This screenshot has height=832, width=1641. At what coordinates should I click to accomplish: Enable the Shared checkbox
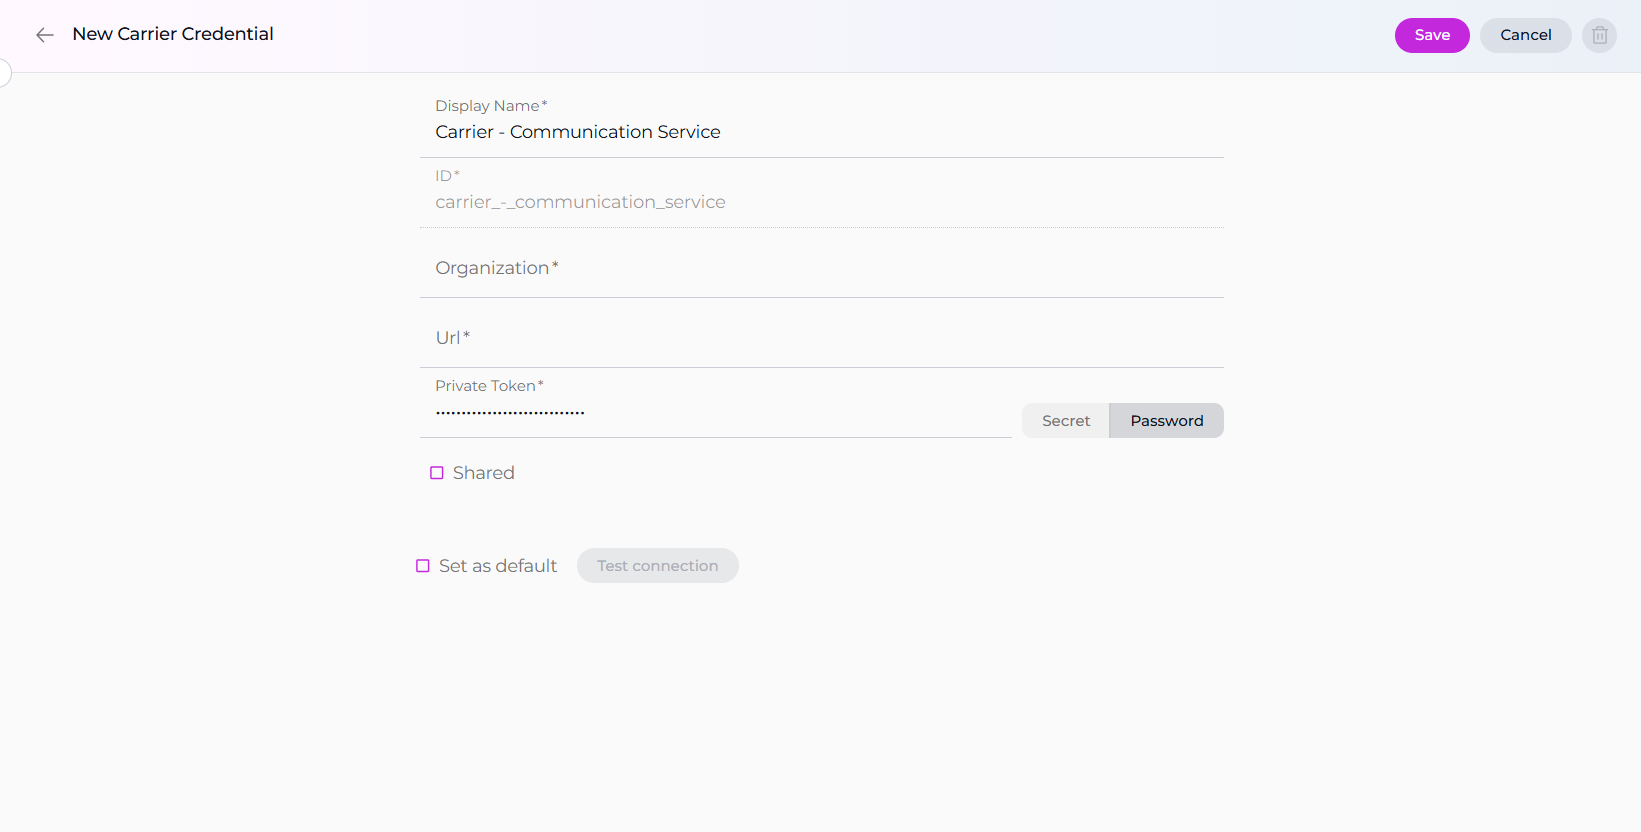tap(437, 473)
